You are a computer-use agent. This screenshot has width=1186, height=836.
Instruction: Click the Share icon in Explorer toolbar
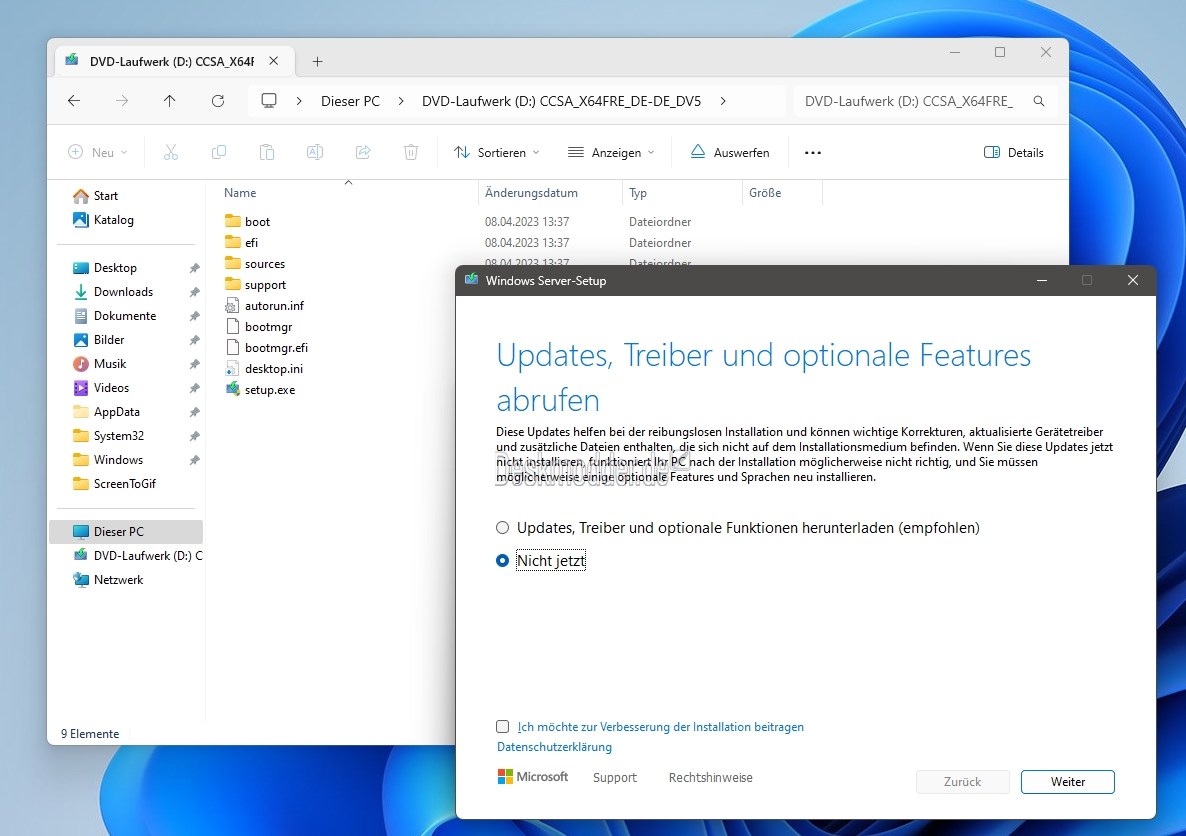coord(363,152)
